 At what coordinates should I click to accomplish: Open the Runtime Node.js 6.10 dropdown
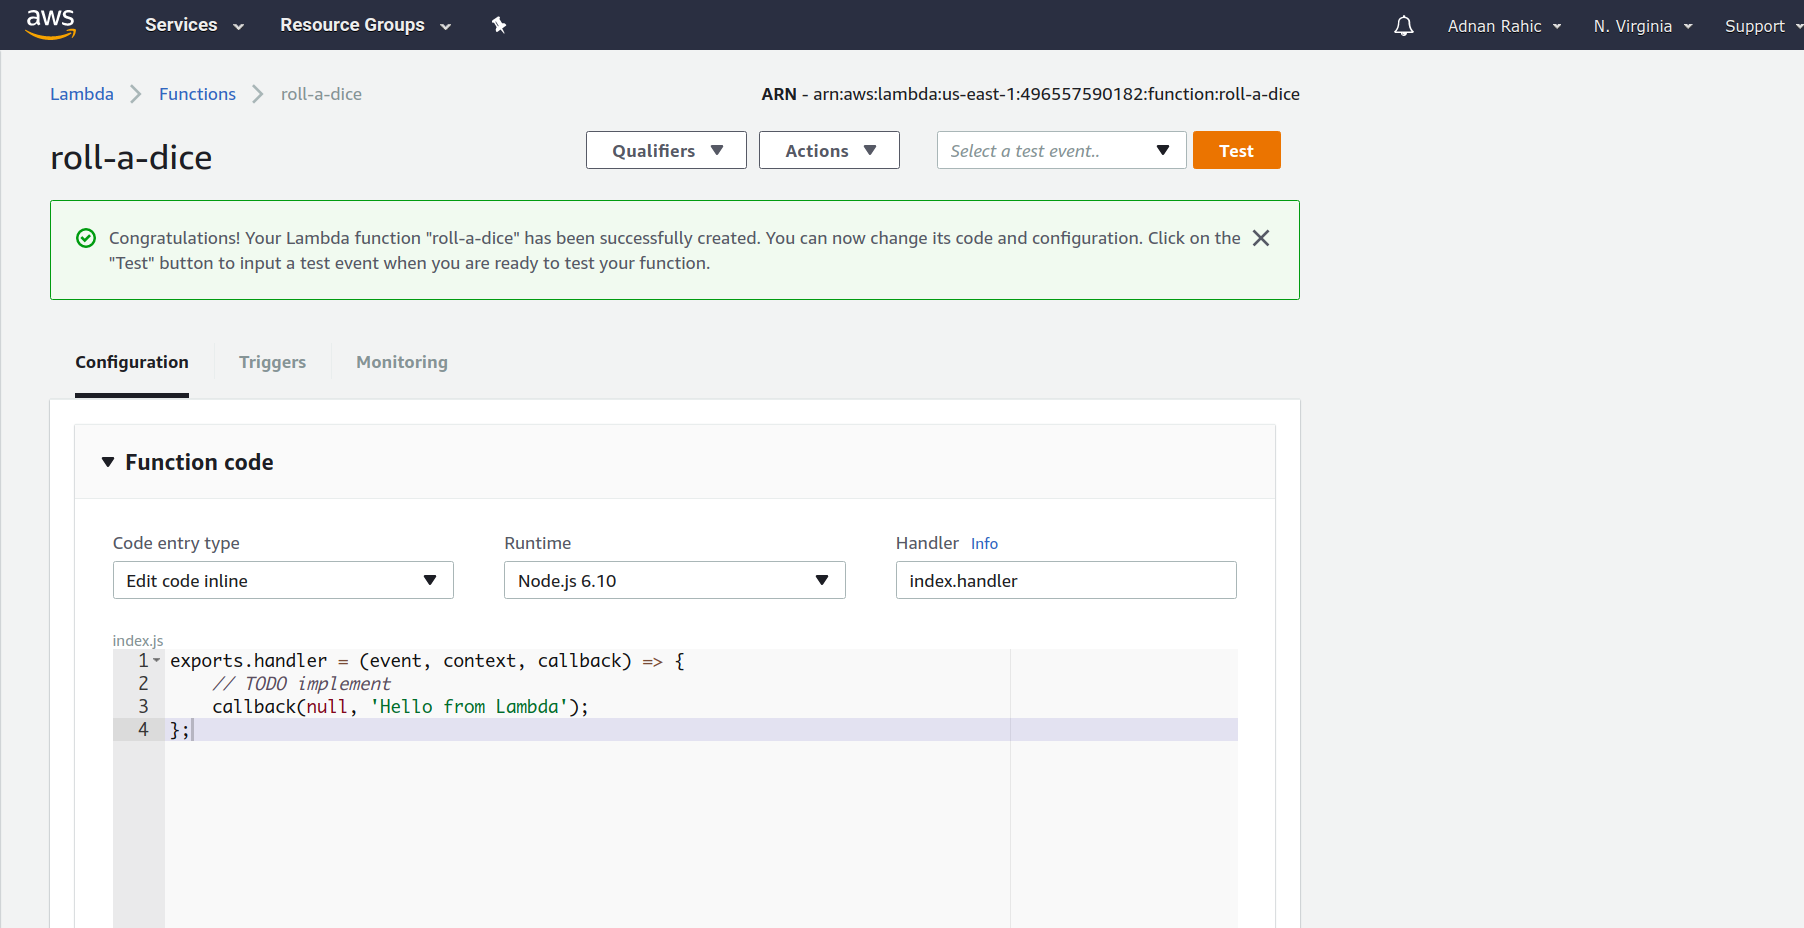[x=675, y=580]
